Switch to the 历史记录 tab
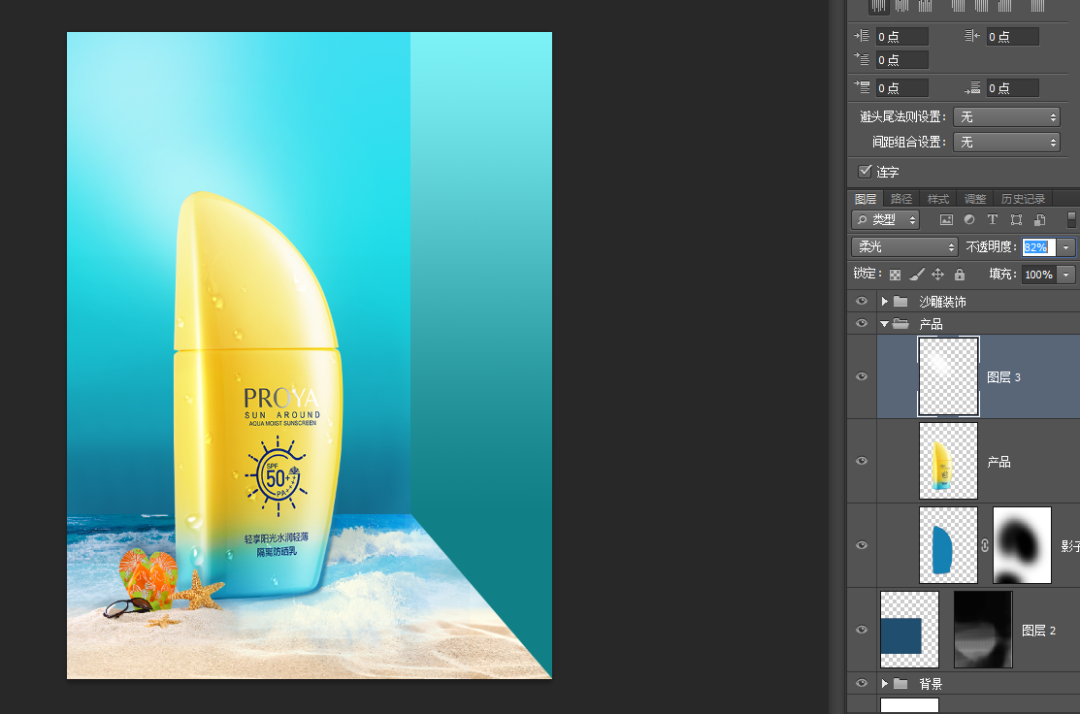The width and height of the screenshot is (1080, 714). point(1023,199)
